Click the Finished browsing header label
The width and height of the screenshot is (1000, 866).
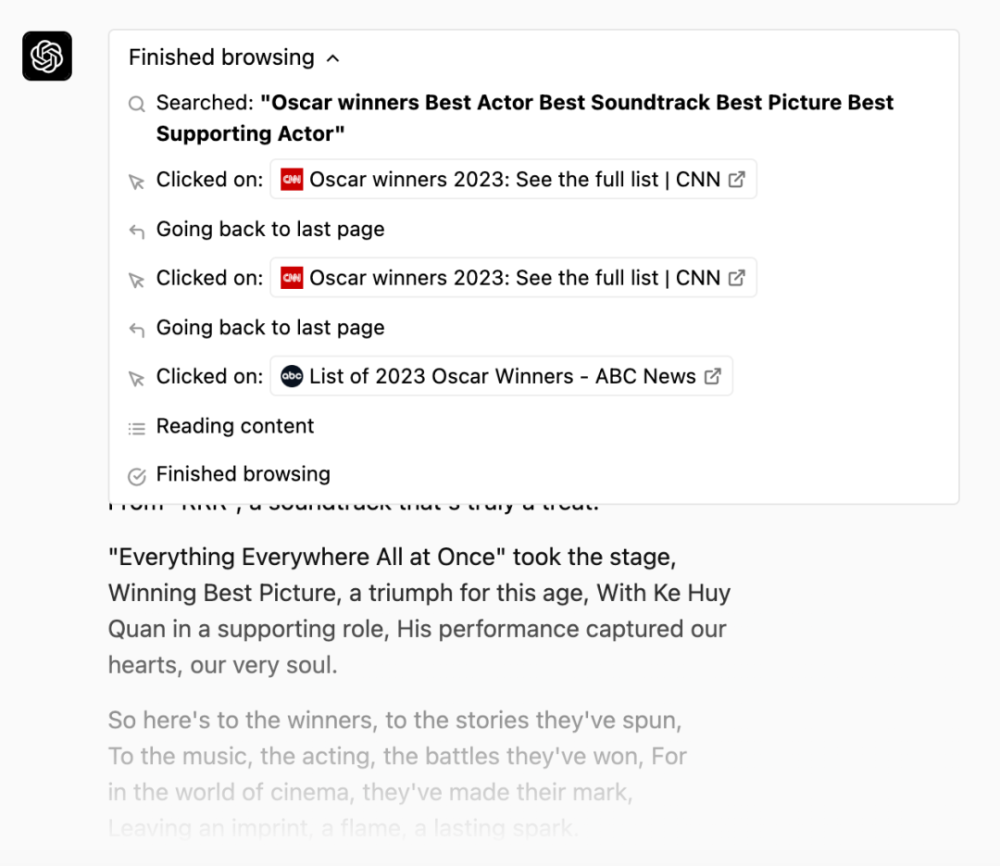coord(221,58)
